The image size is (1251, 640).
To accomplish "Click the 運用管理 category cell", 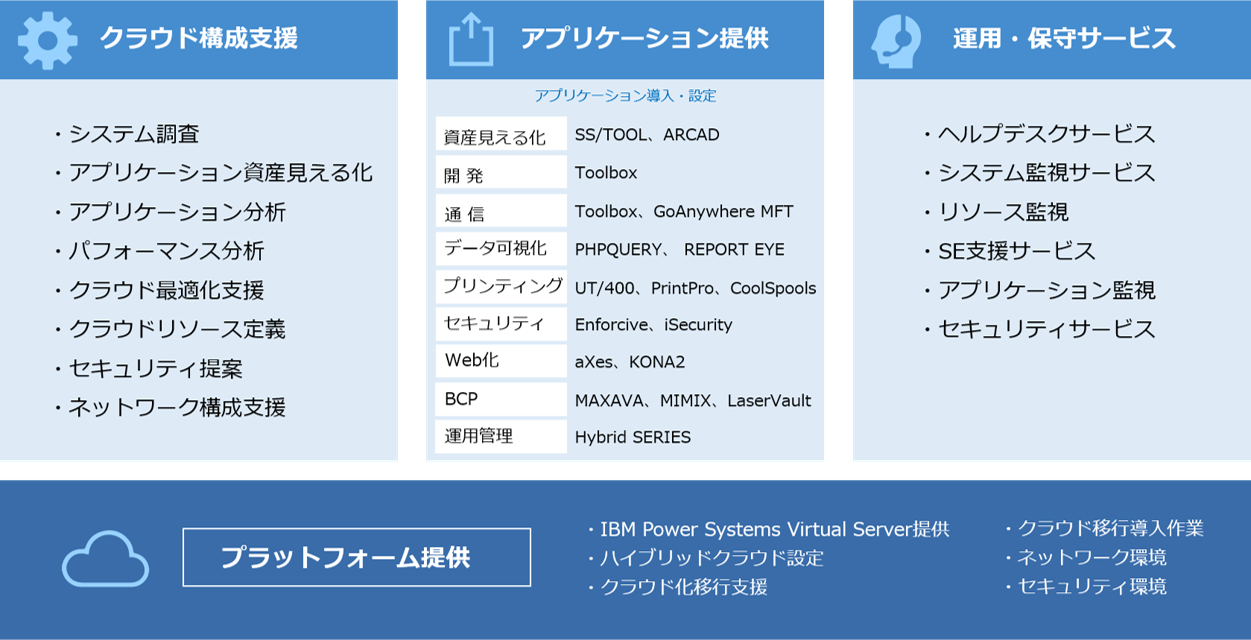I will [501, 437].
